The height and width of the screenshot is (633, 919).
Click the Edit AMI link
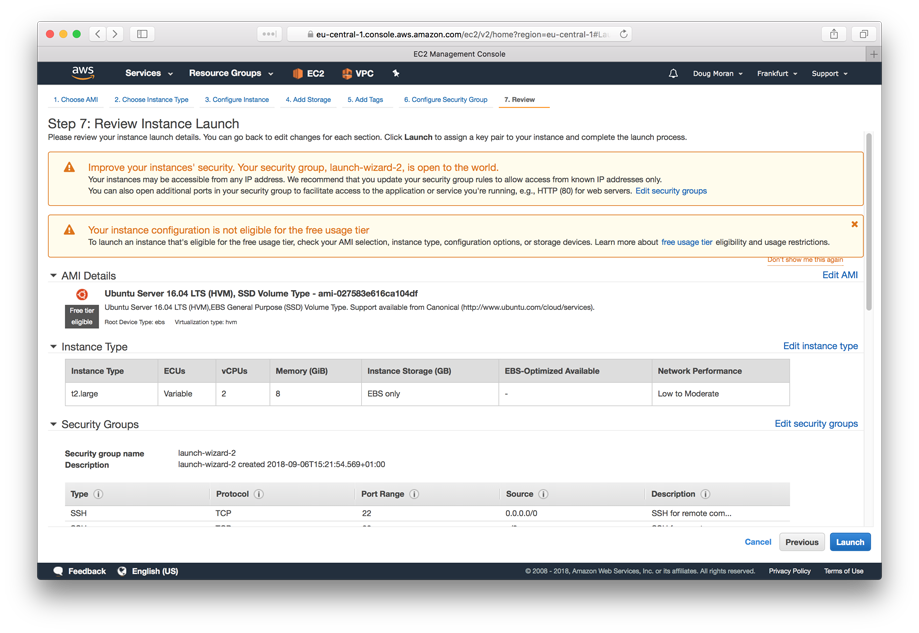(840, 275)
